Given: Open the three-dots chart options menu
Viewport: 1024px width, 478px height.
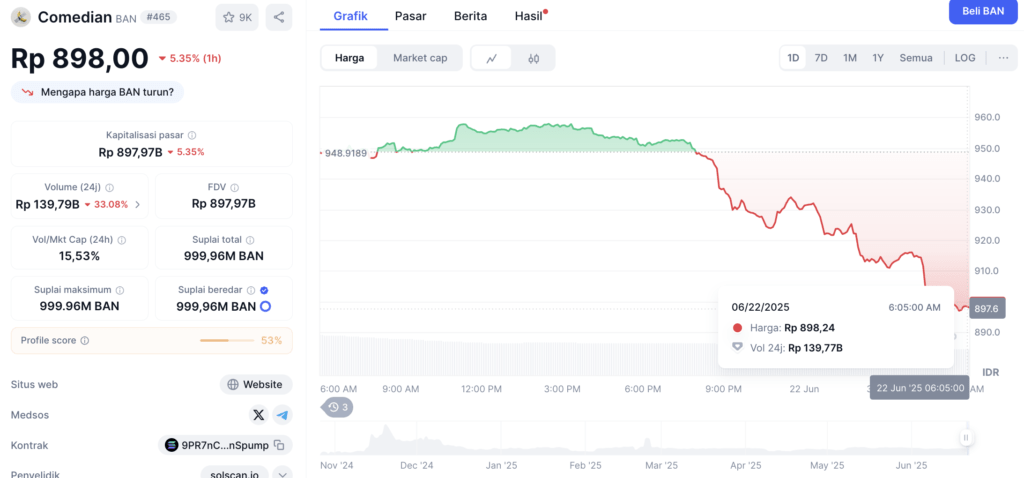Looking at the screenshot, I should coord(1004,57).
